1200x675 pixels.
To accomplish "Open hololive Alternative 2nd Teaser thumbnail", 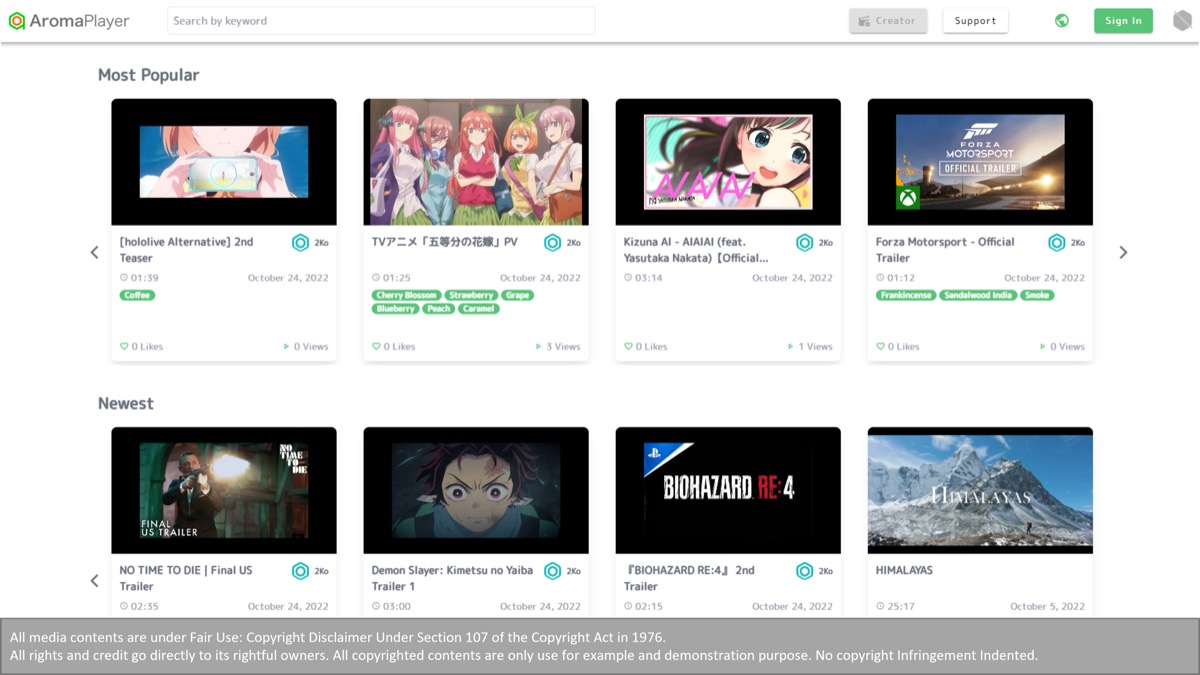I will click(x=224, y=162).
